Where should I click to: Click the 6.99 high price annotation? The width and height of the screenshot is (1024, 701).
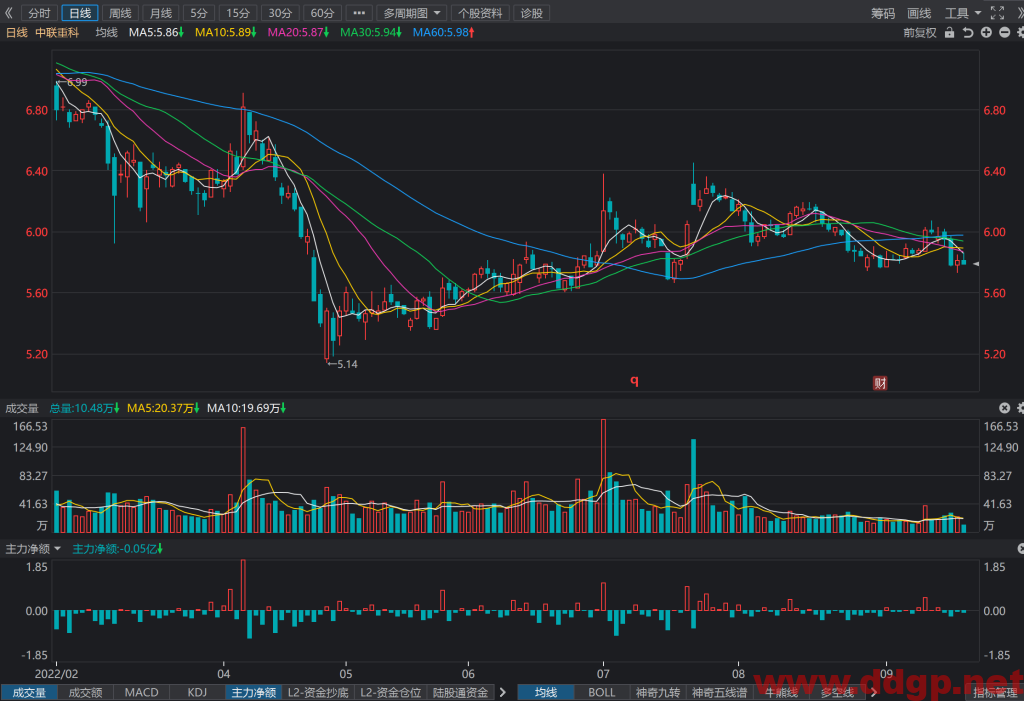72,82
